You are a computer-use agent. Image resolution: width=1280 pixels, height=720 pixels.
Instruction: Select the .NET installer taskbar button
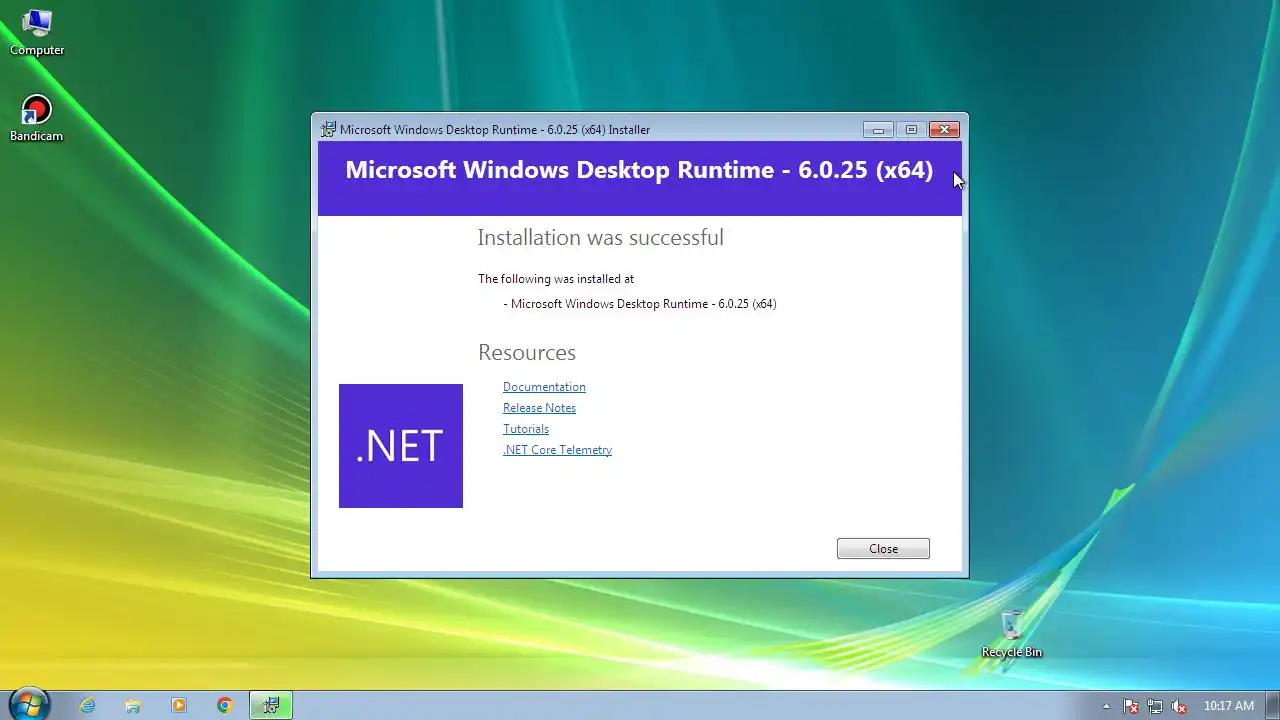click(271, 705)
